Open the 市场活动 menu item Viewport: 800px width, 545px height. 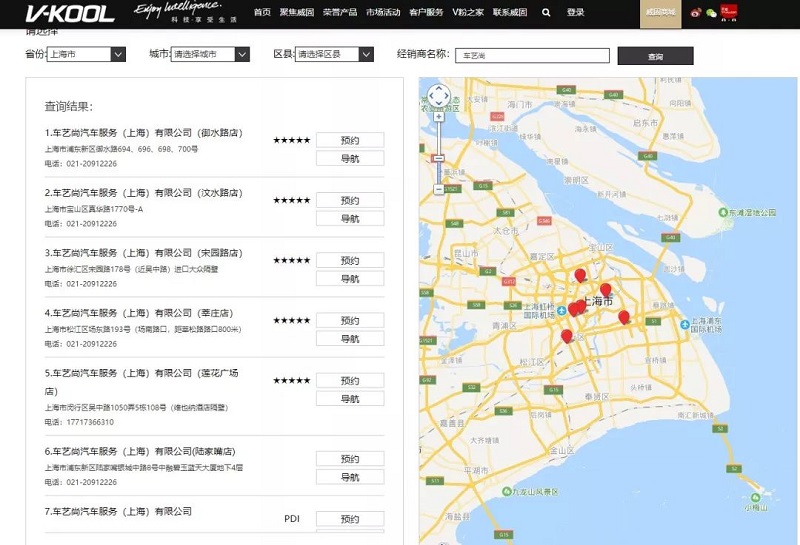383,12
